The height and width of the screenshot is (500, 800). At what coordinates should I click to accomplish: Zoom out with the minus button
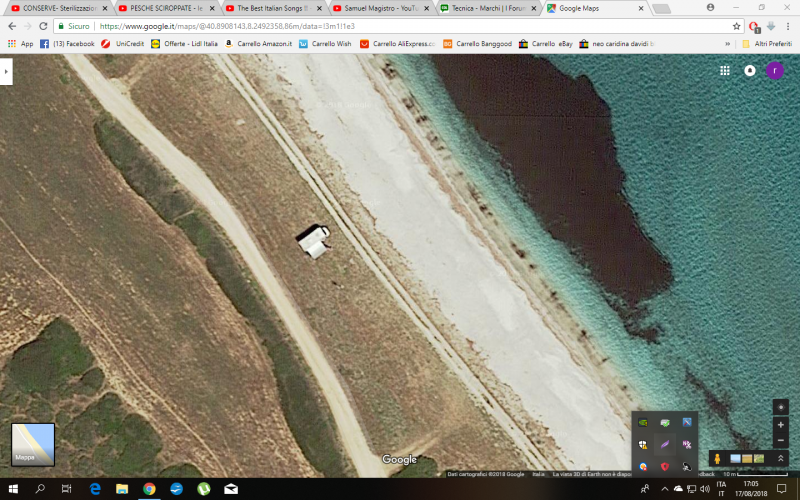tap(781, 441)
